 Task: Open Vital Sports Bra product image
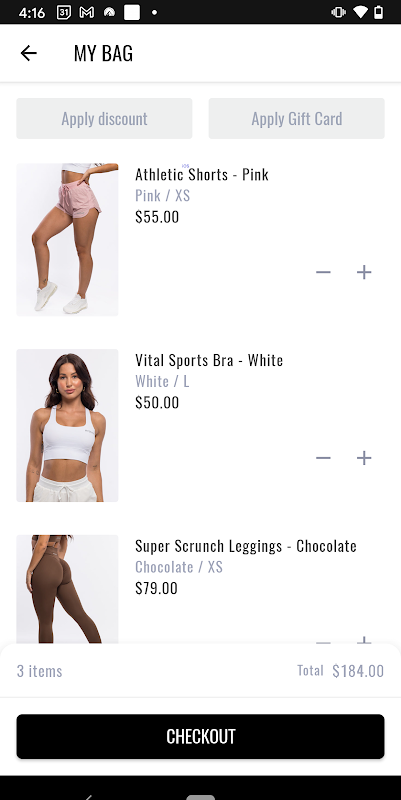coord(67,426)
